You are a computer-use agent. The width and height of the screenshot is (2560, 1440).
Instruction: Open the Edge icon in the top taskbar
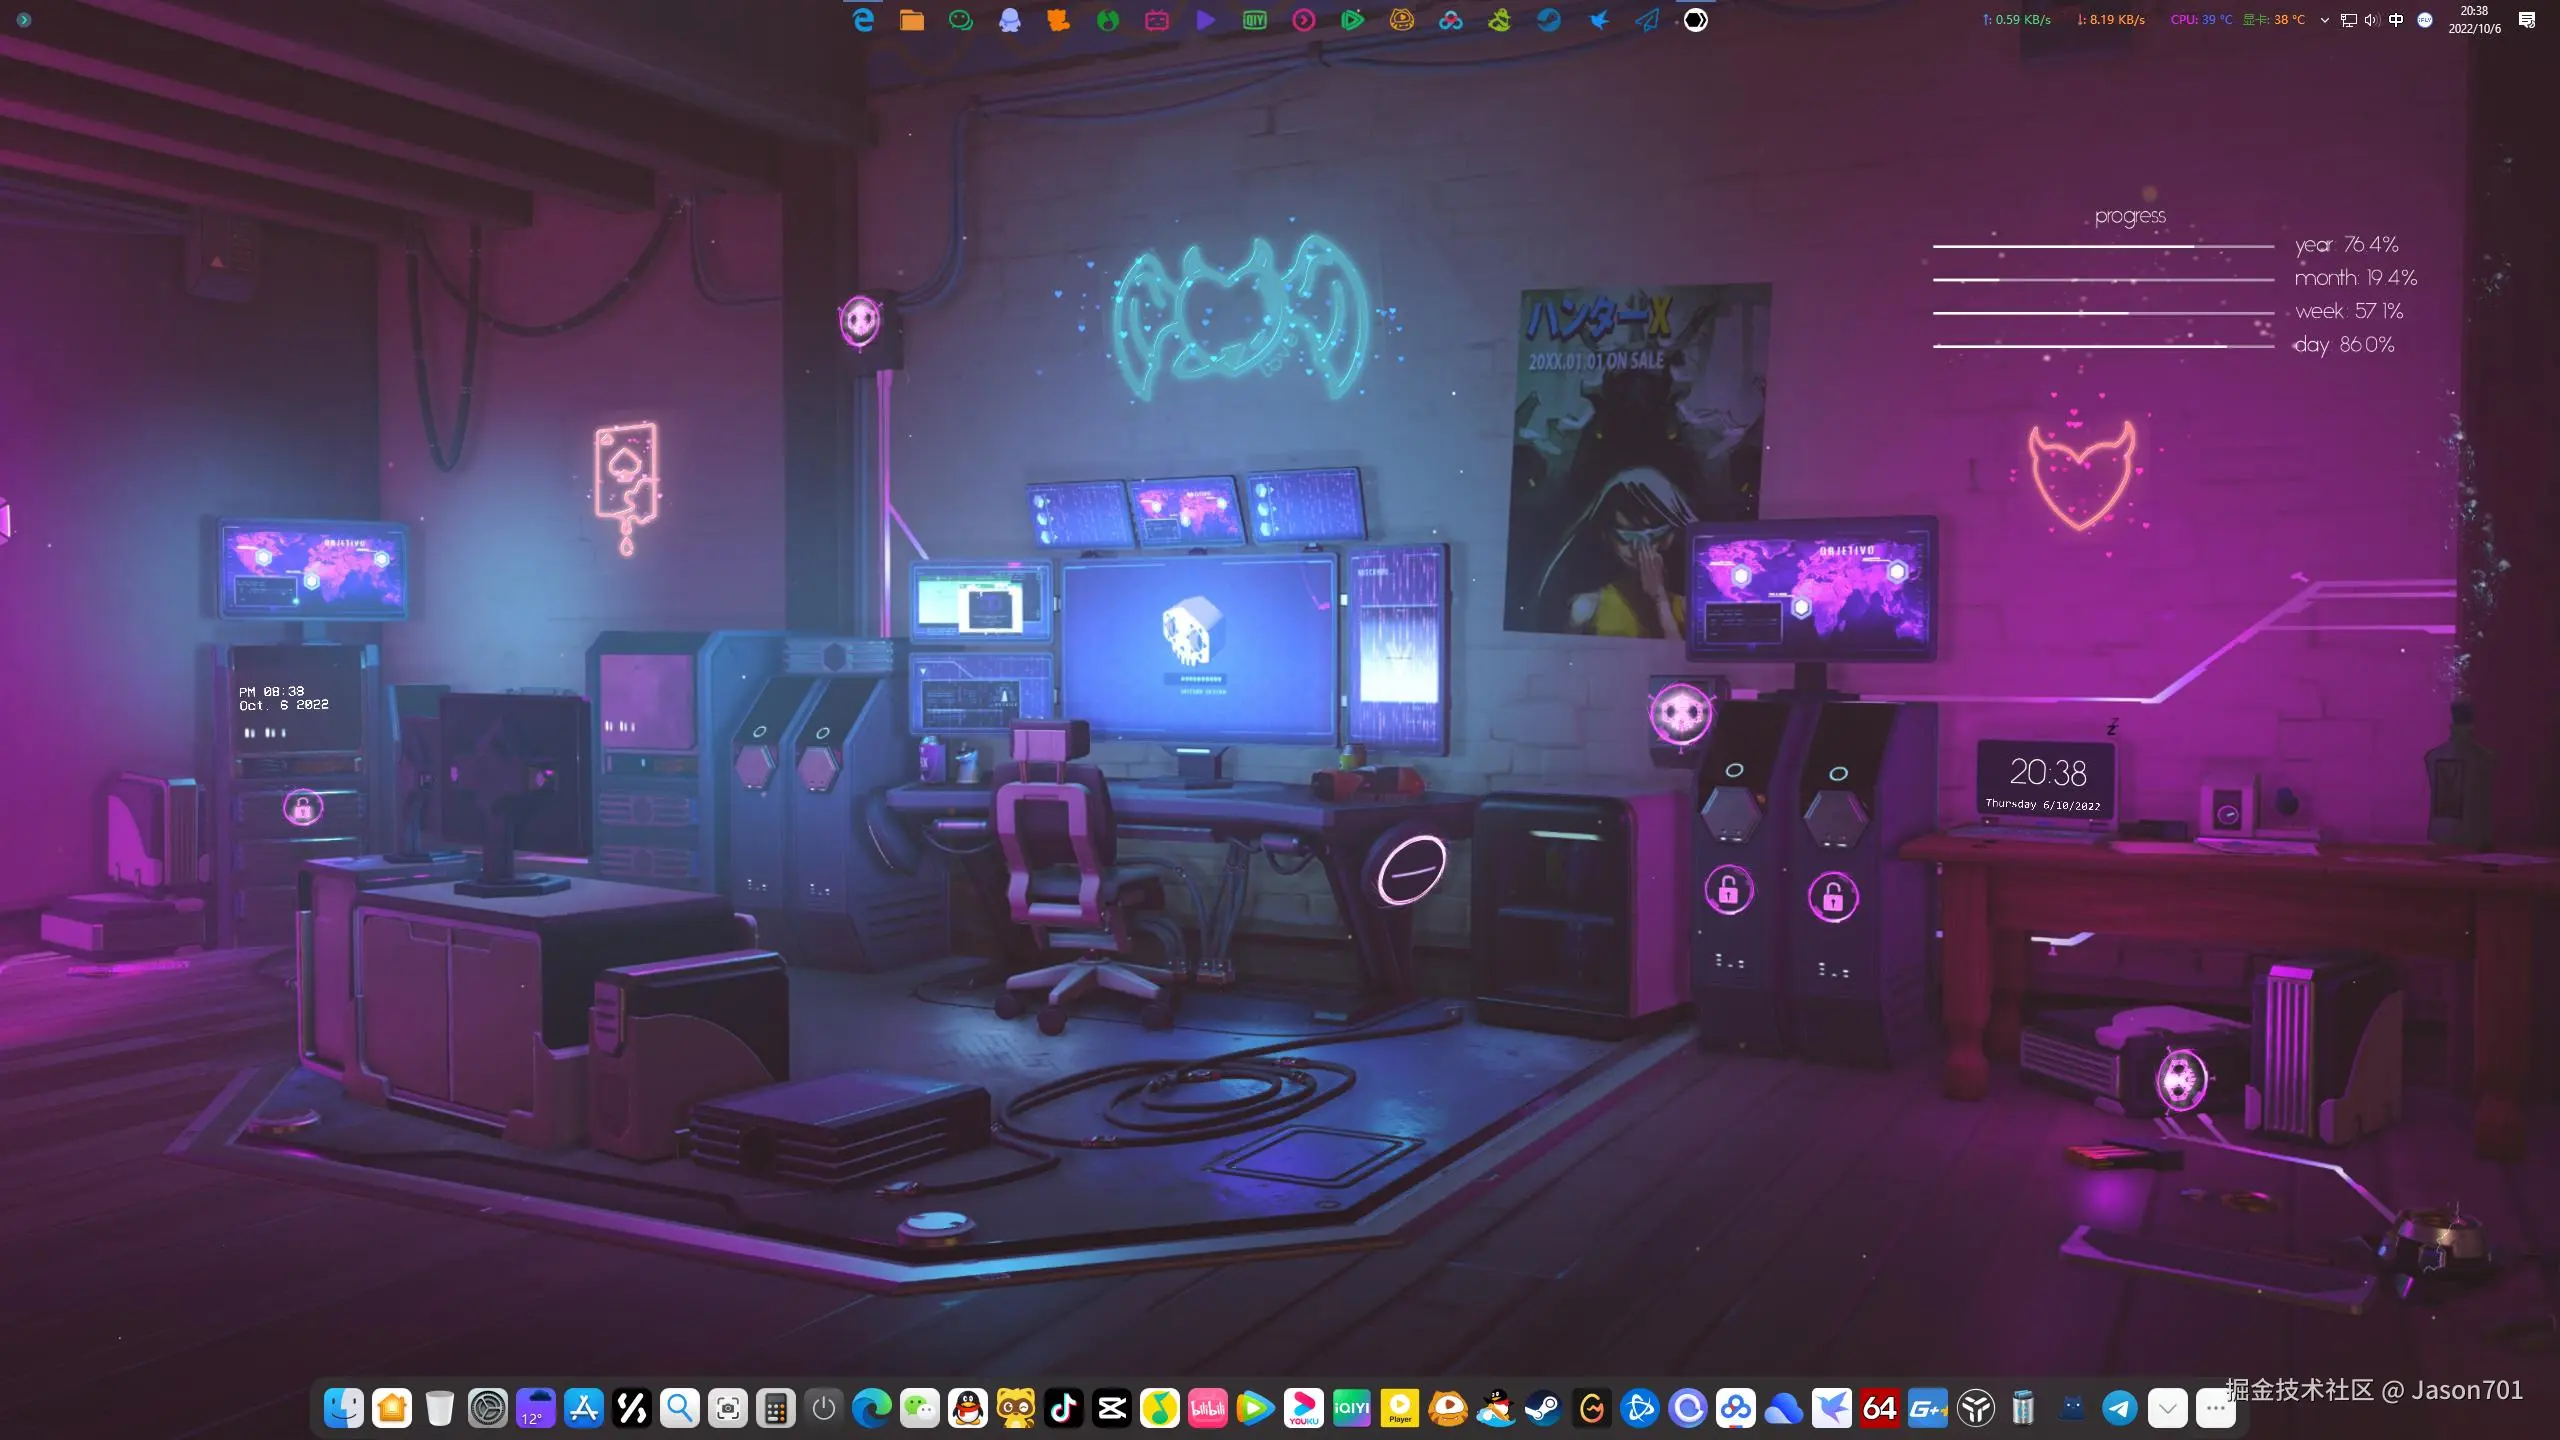(x=863, y=20)
